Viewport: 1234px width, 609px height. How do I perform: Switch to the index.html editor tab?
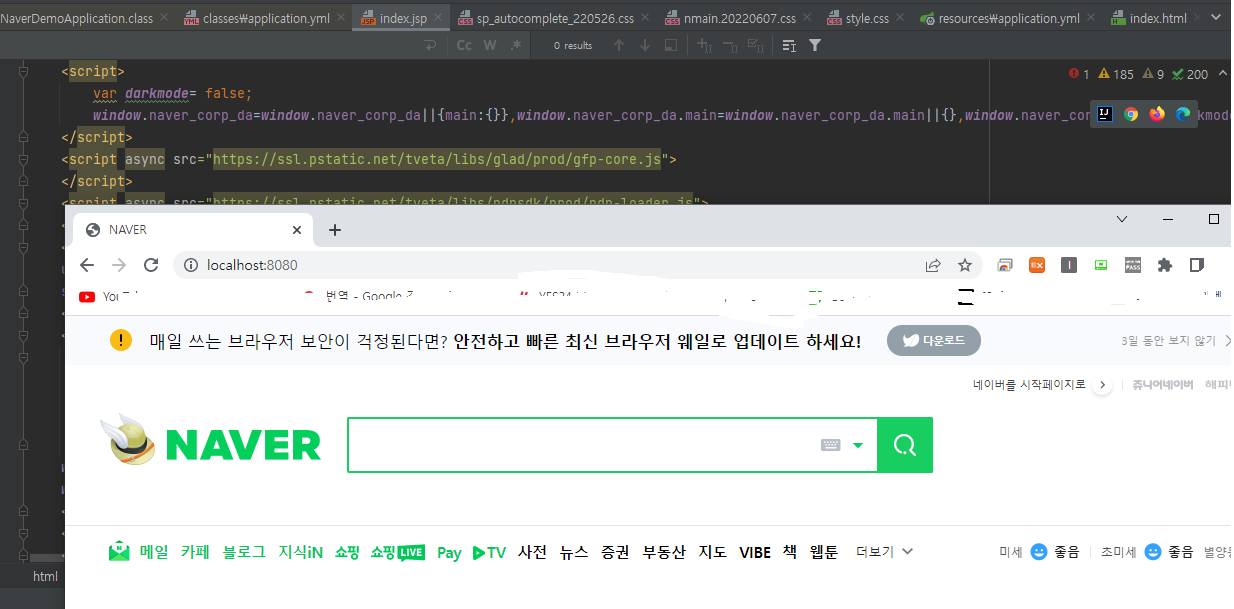[1156, 18]
